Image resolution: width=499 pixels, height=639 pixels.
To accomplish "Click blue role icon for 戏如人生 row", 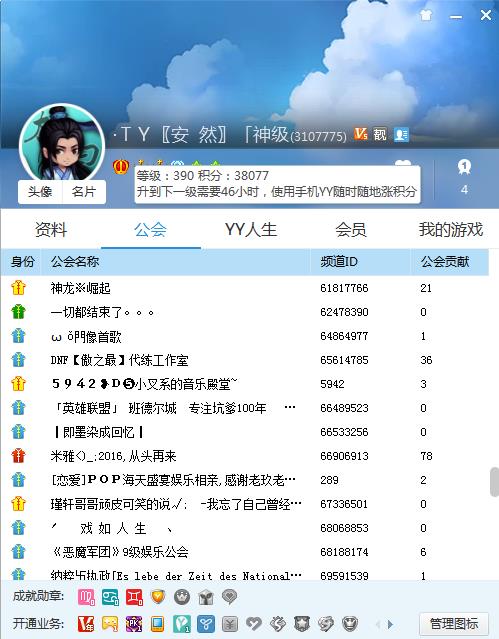I will 18,528.
